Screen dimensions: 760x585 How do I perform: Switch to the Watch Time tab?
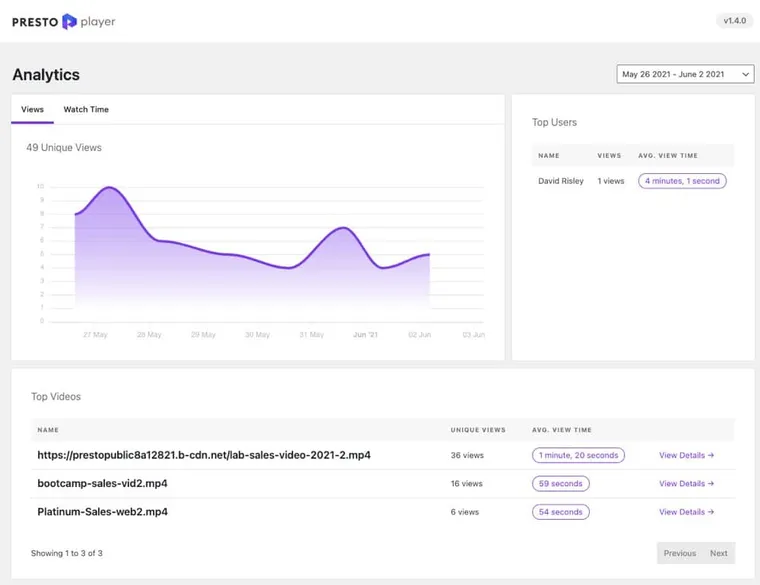86,110
